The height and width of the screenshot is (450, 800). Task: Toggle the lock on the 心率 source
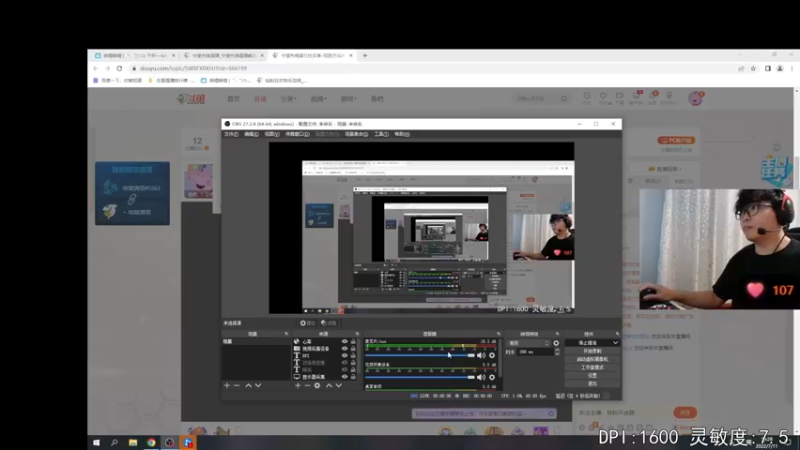click(x=353, y=342)
